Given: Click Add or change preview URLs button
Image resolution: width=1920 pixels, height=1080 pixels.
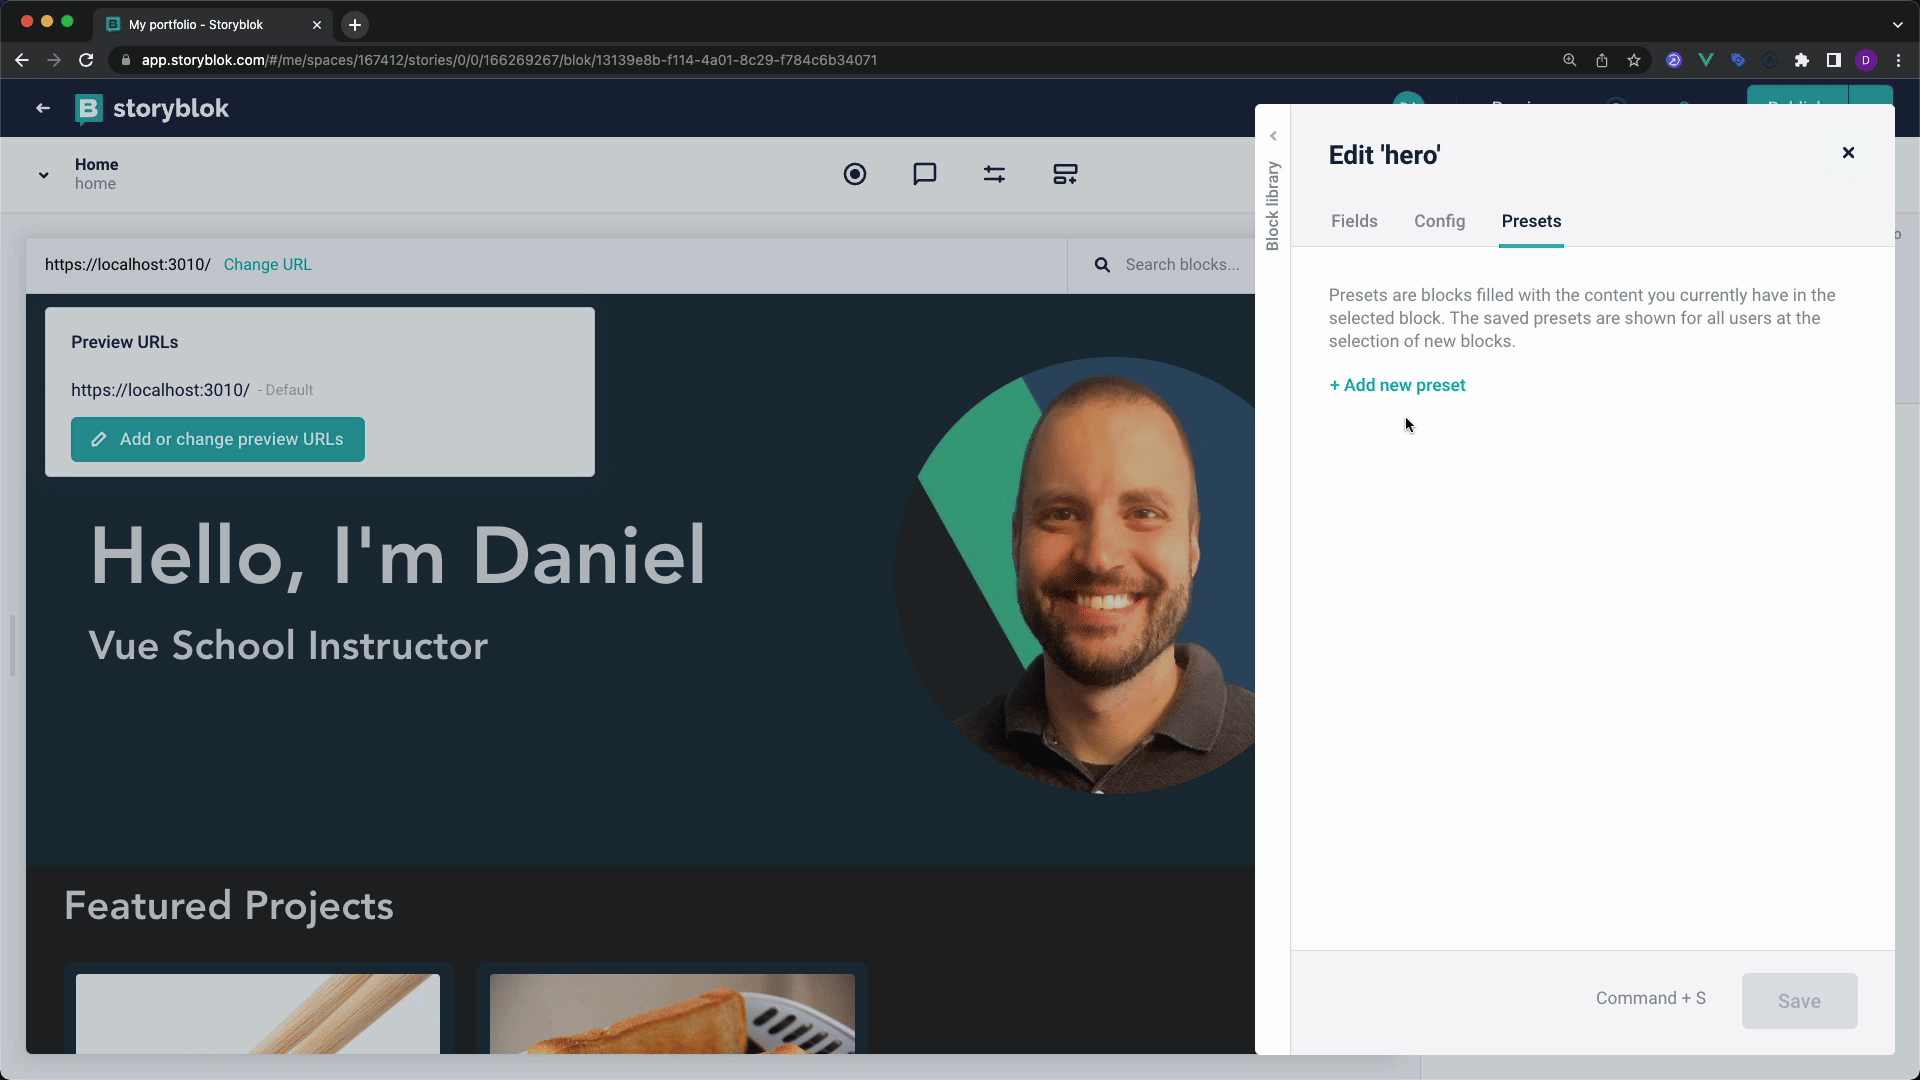Looking at the screenshot, I should click(x=218, y=440).
